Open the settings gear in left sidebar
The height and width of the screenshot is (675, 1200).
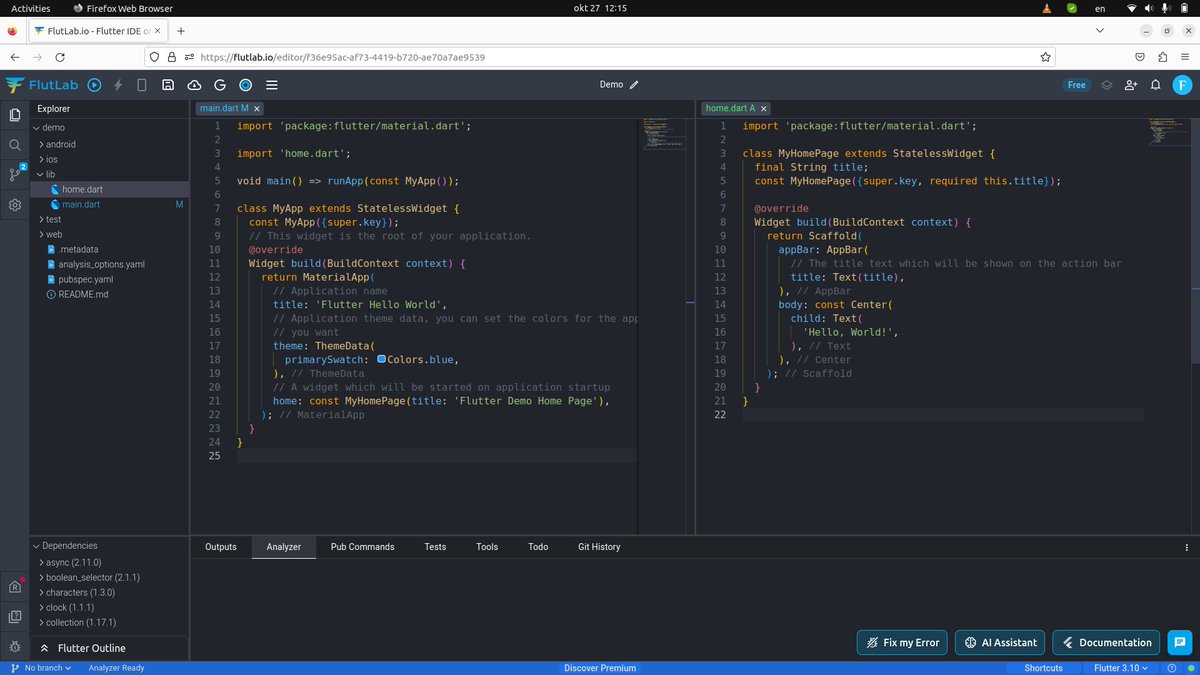point(15,205)
